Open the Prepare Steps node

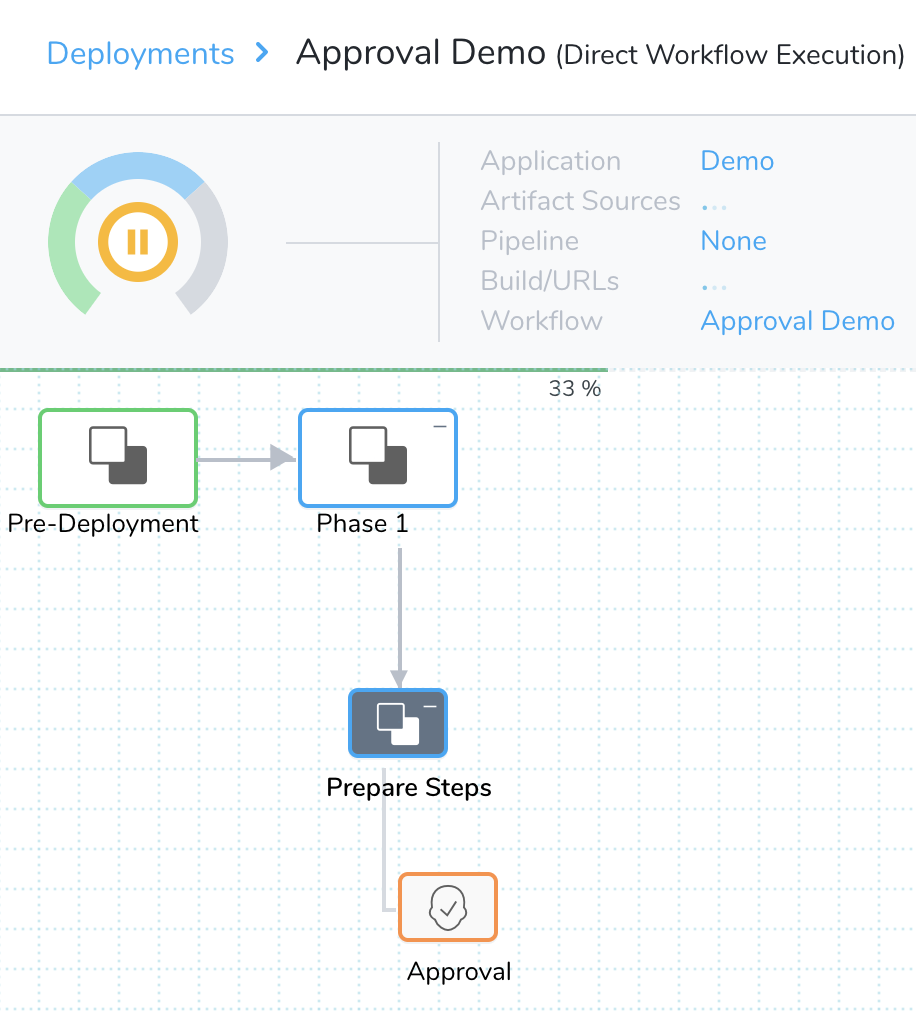click(398, 723)
